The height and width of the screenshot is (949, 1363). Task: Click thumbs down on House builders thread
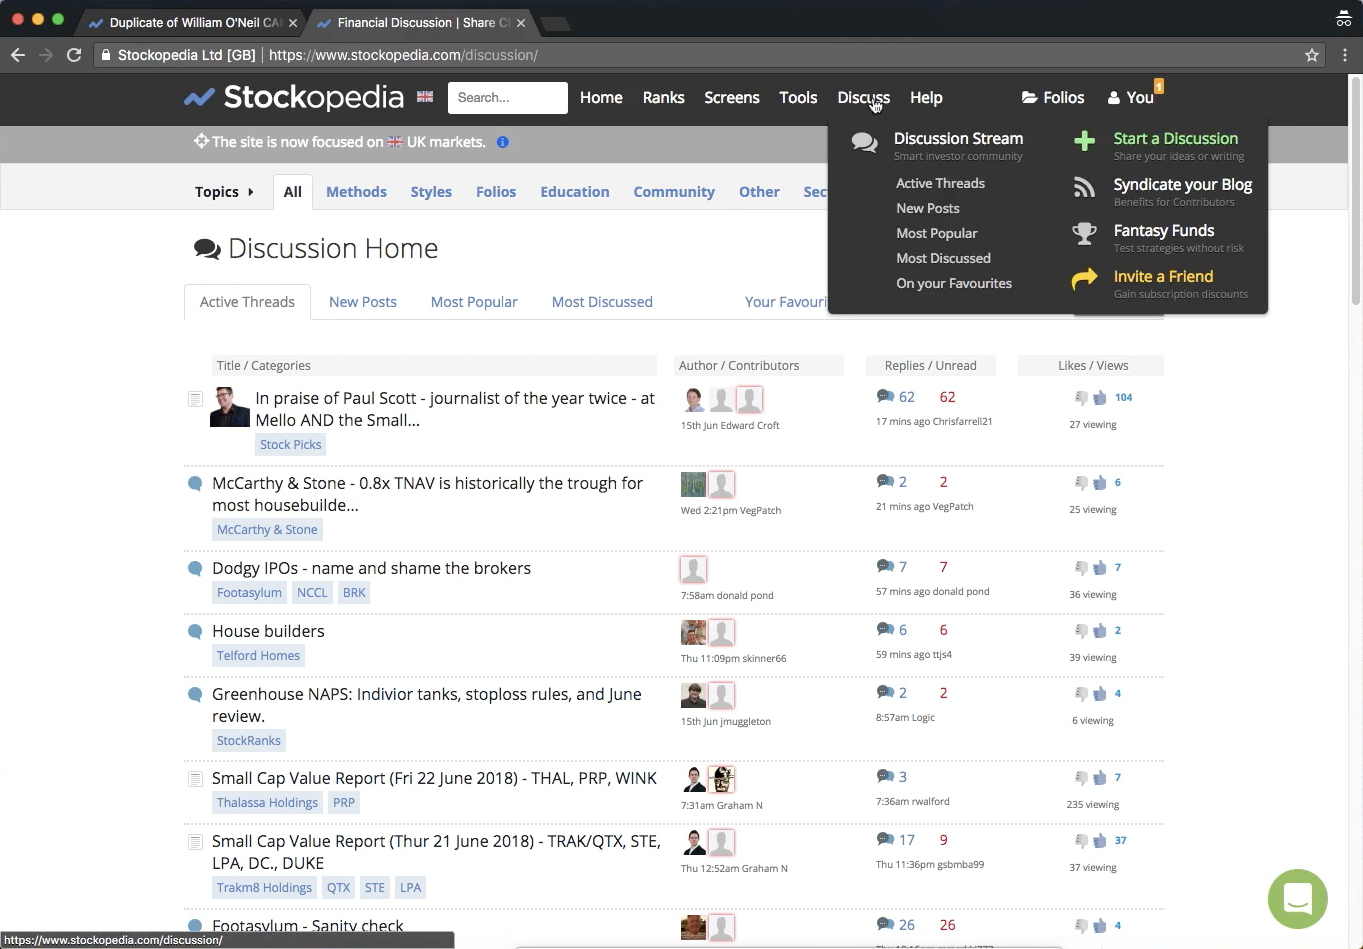1081,631
